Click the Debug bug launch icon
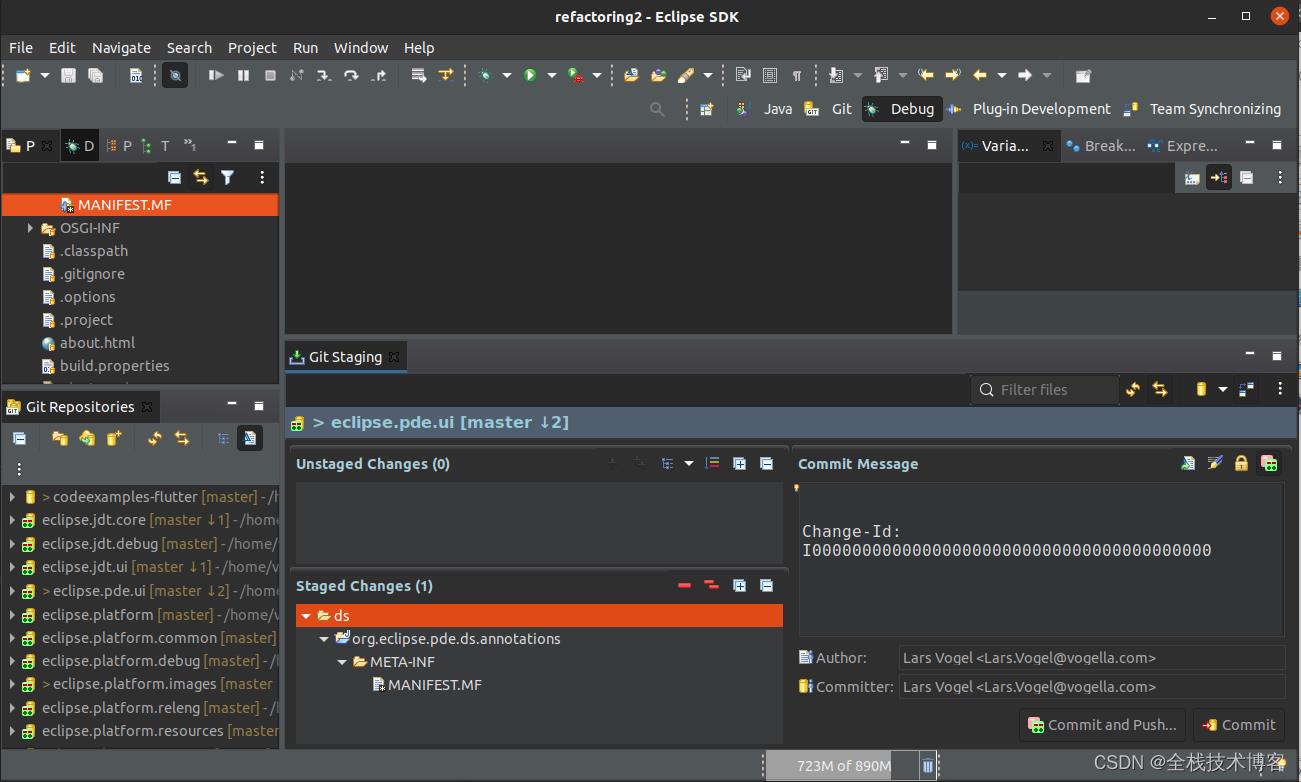The height and width of the screenshot is (782, 1301). (x=485, y=75)
